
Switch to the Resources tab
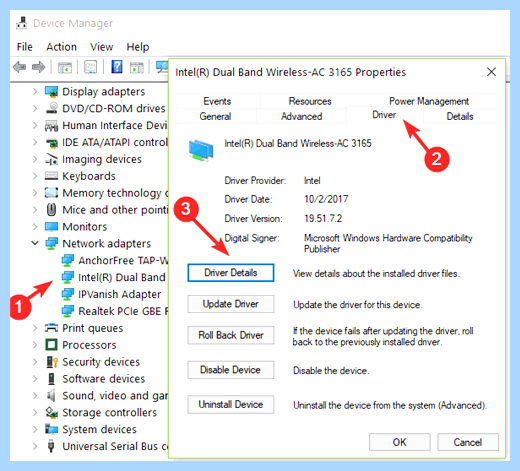[310, 101]
